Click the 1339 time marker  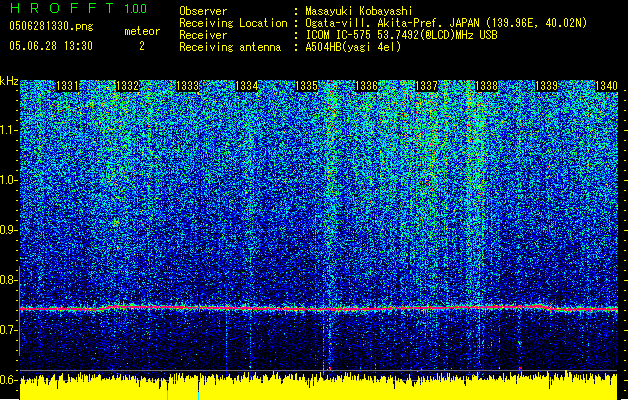click(546, 86)
